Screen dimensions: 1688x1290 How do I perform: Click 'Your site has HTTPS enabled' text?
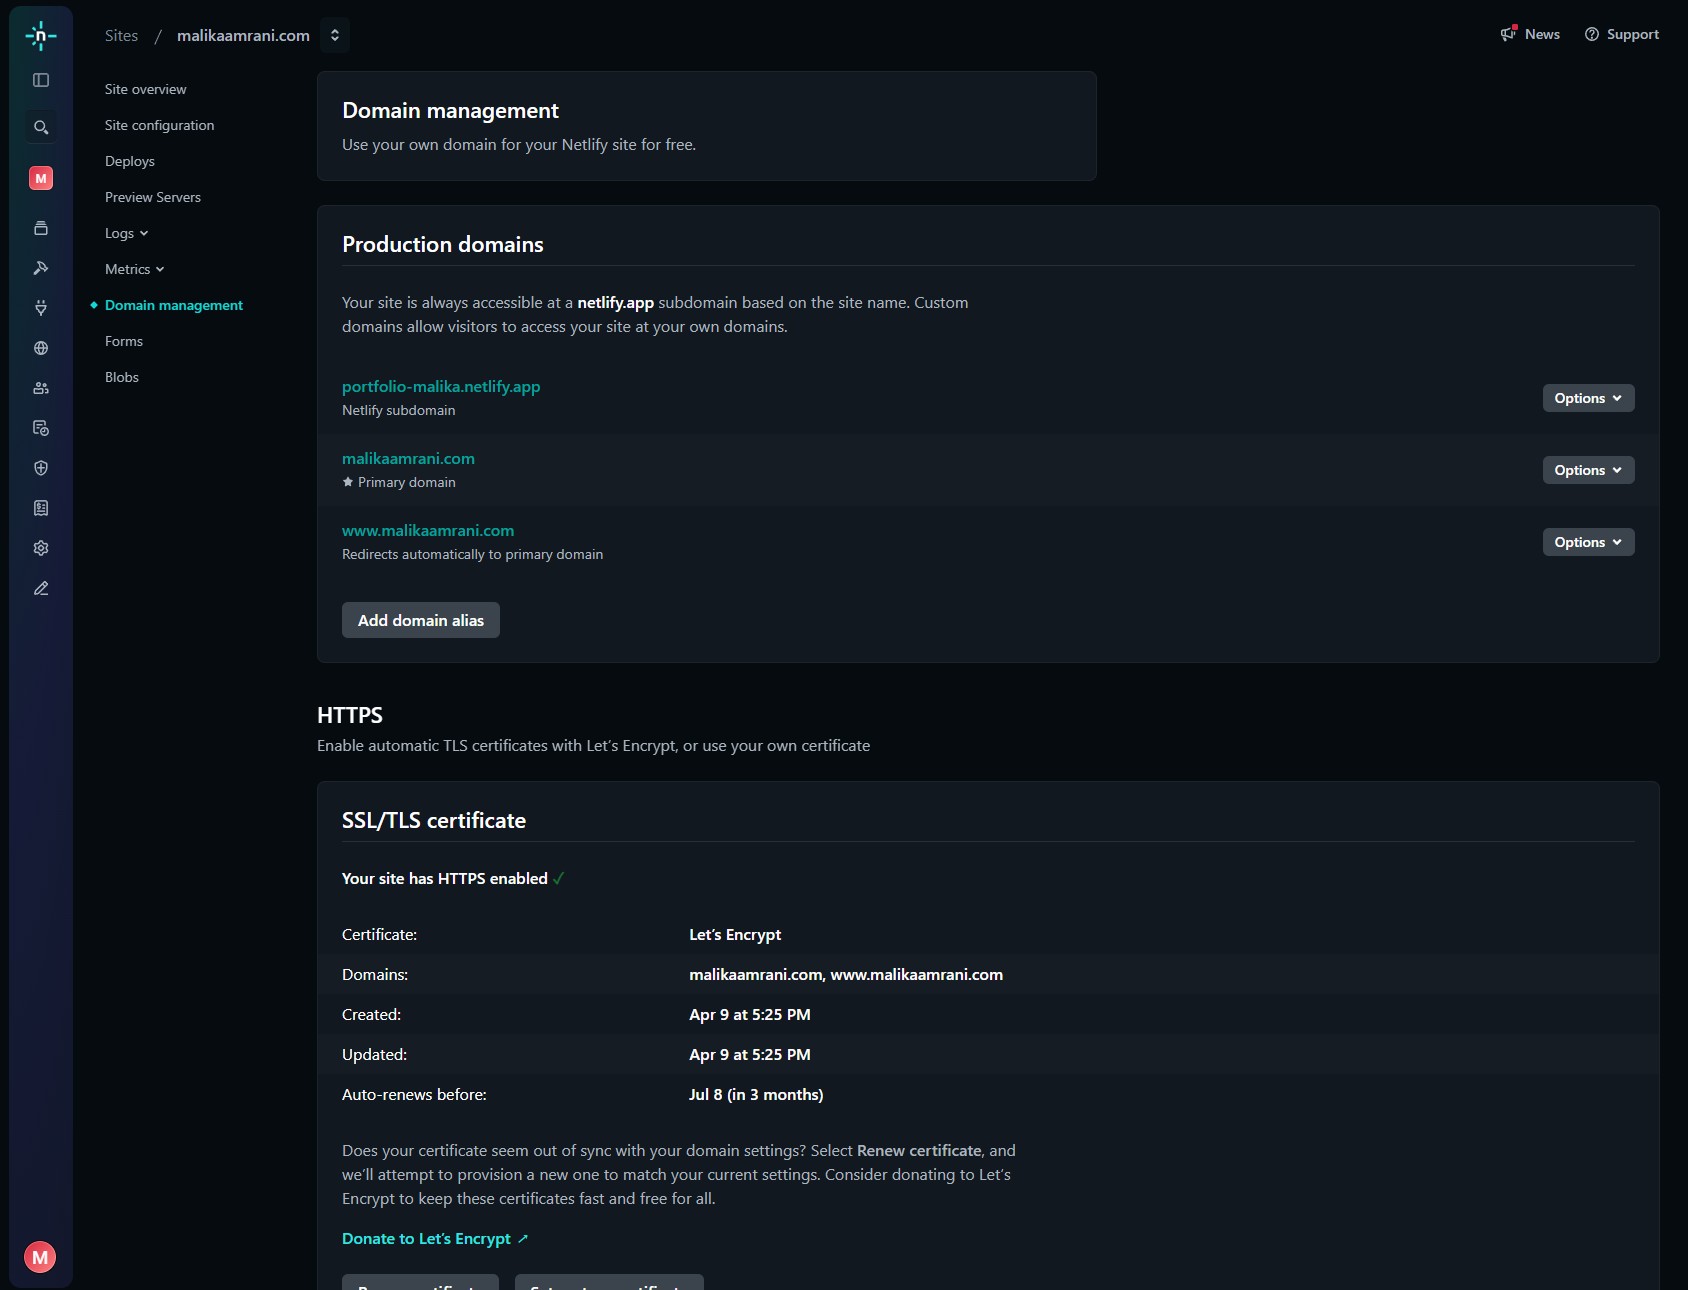point(445,878)
